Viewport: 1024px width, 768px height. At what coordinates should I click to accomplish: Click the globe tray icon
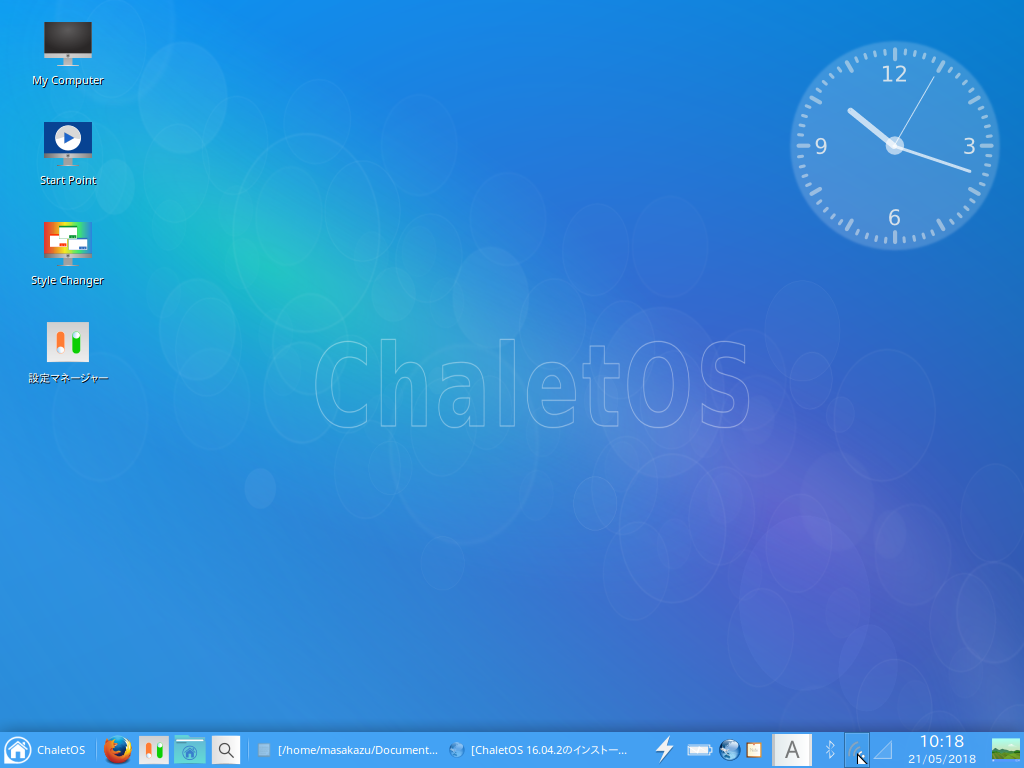pyautogui.click(x=729, y=750)
